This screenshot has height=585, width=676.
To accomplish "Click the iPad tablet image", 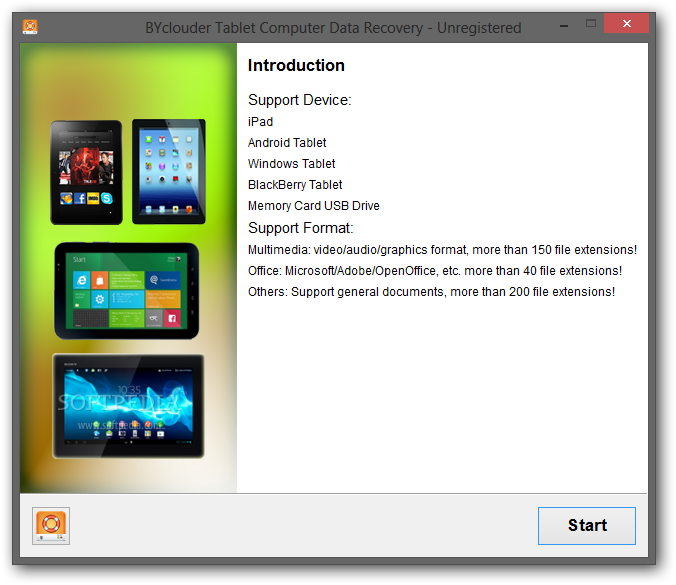I will (169, 172).
